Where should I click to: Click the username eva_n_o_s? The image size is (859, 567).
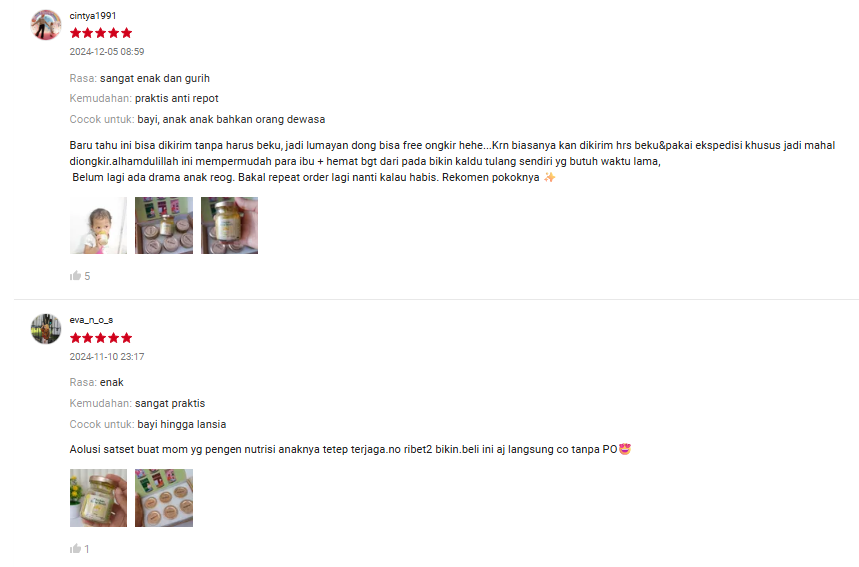pyautogui.click(x=91, y=320)
